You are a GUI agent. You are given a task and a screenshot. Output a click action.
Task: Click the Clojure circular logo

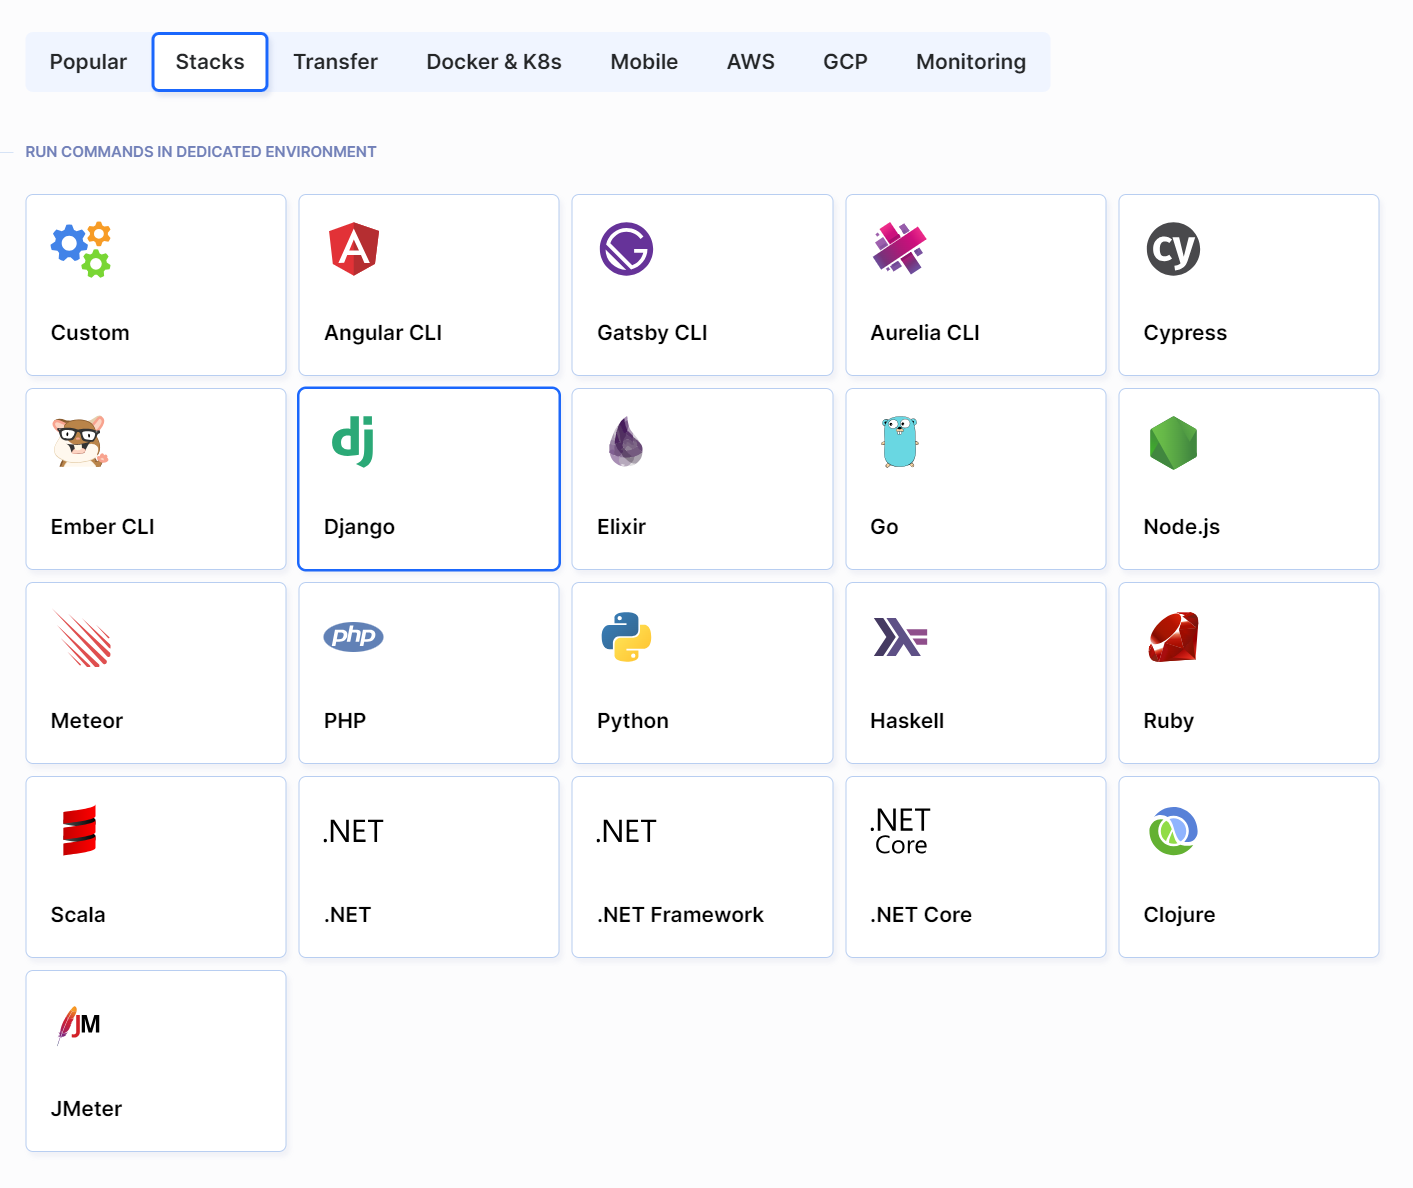tap(1173, 831)
